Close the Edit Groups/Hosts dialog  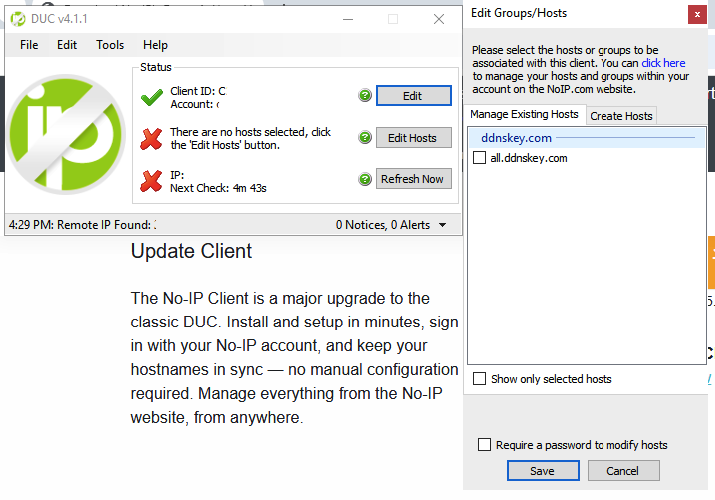(x=697, y=15)
